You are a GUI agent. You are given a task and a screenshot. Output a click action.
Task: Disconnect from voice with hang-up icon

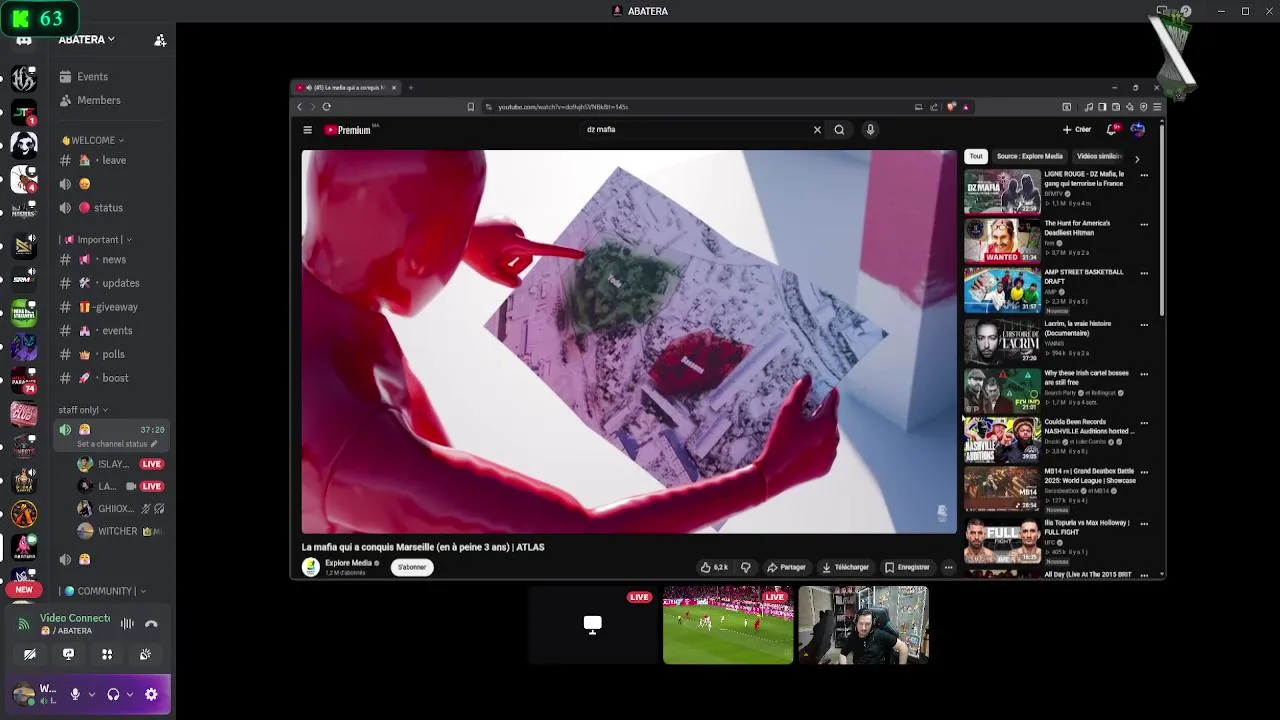coord(151,624)
